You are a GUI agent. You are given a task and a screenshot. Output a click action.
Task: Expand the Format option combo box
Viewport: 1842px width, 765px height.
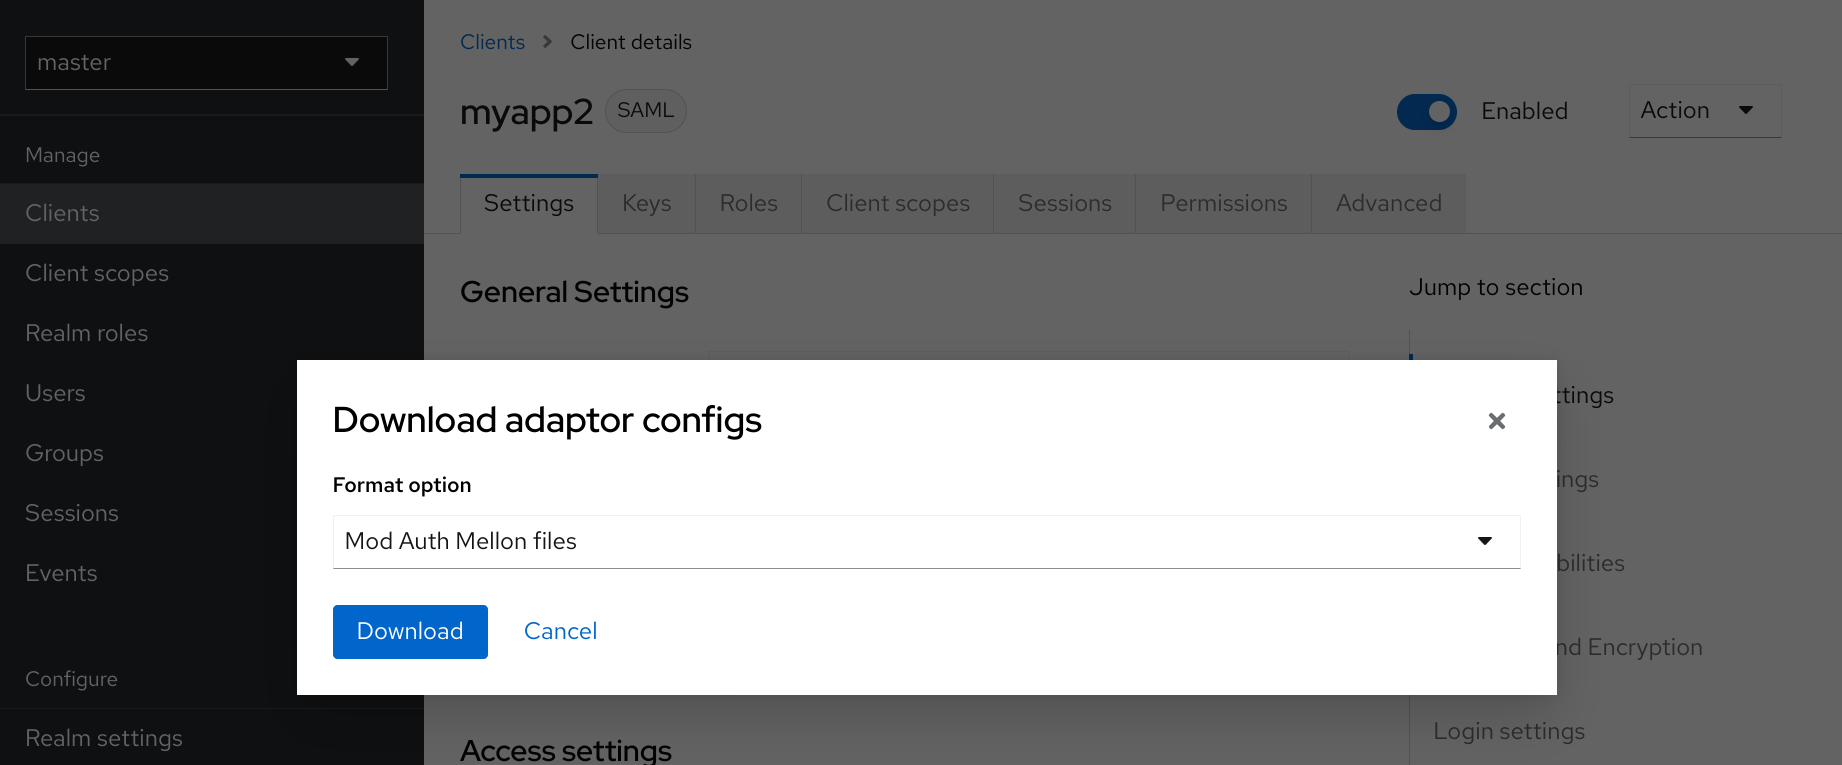(925, 541)
